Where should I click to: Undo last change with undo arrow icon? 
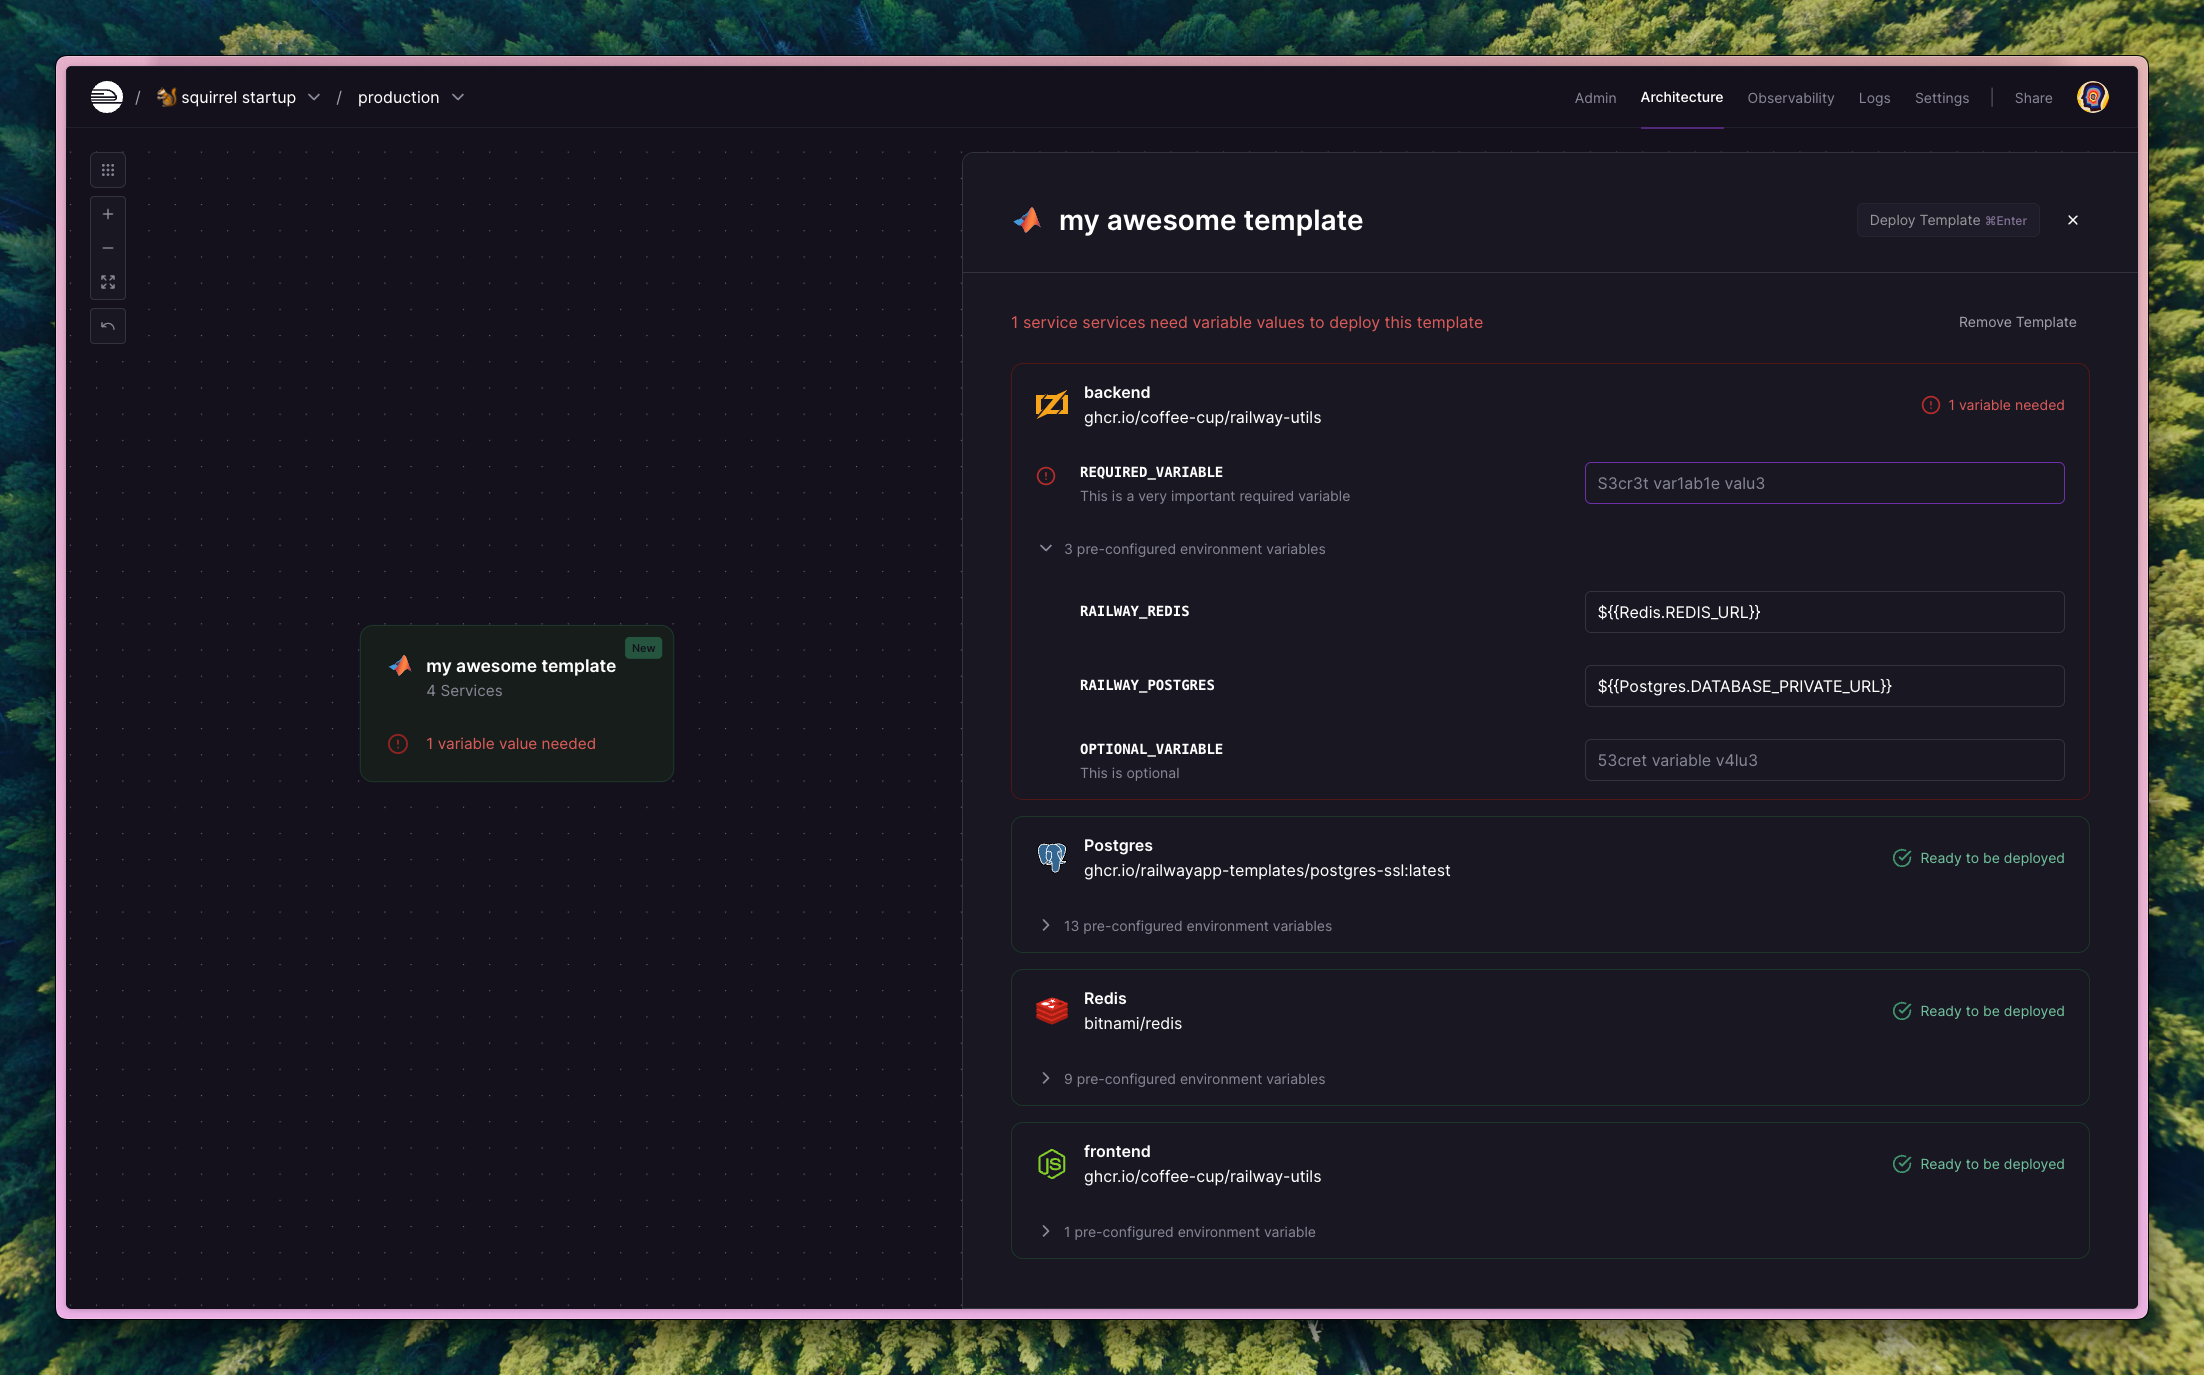107,325
